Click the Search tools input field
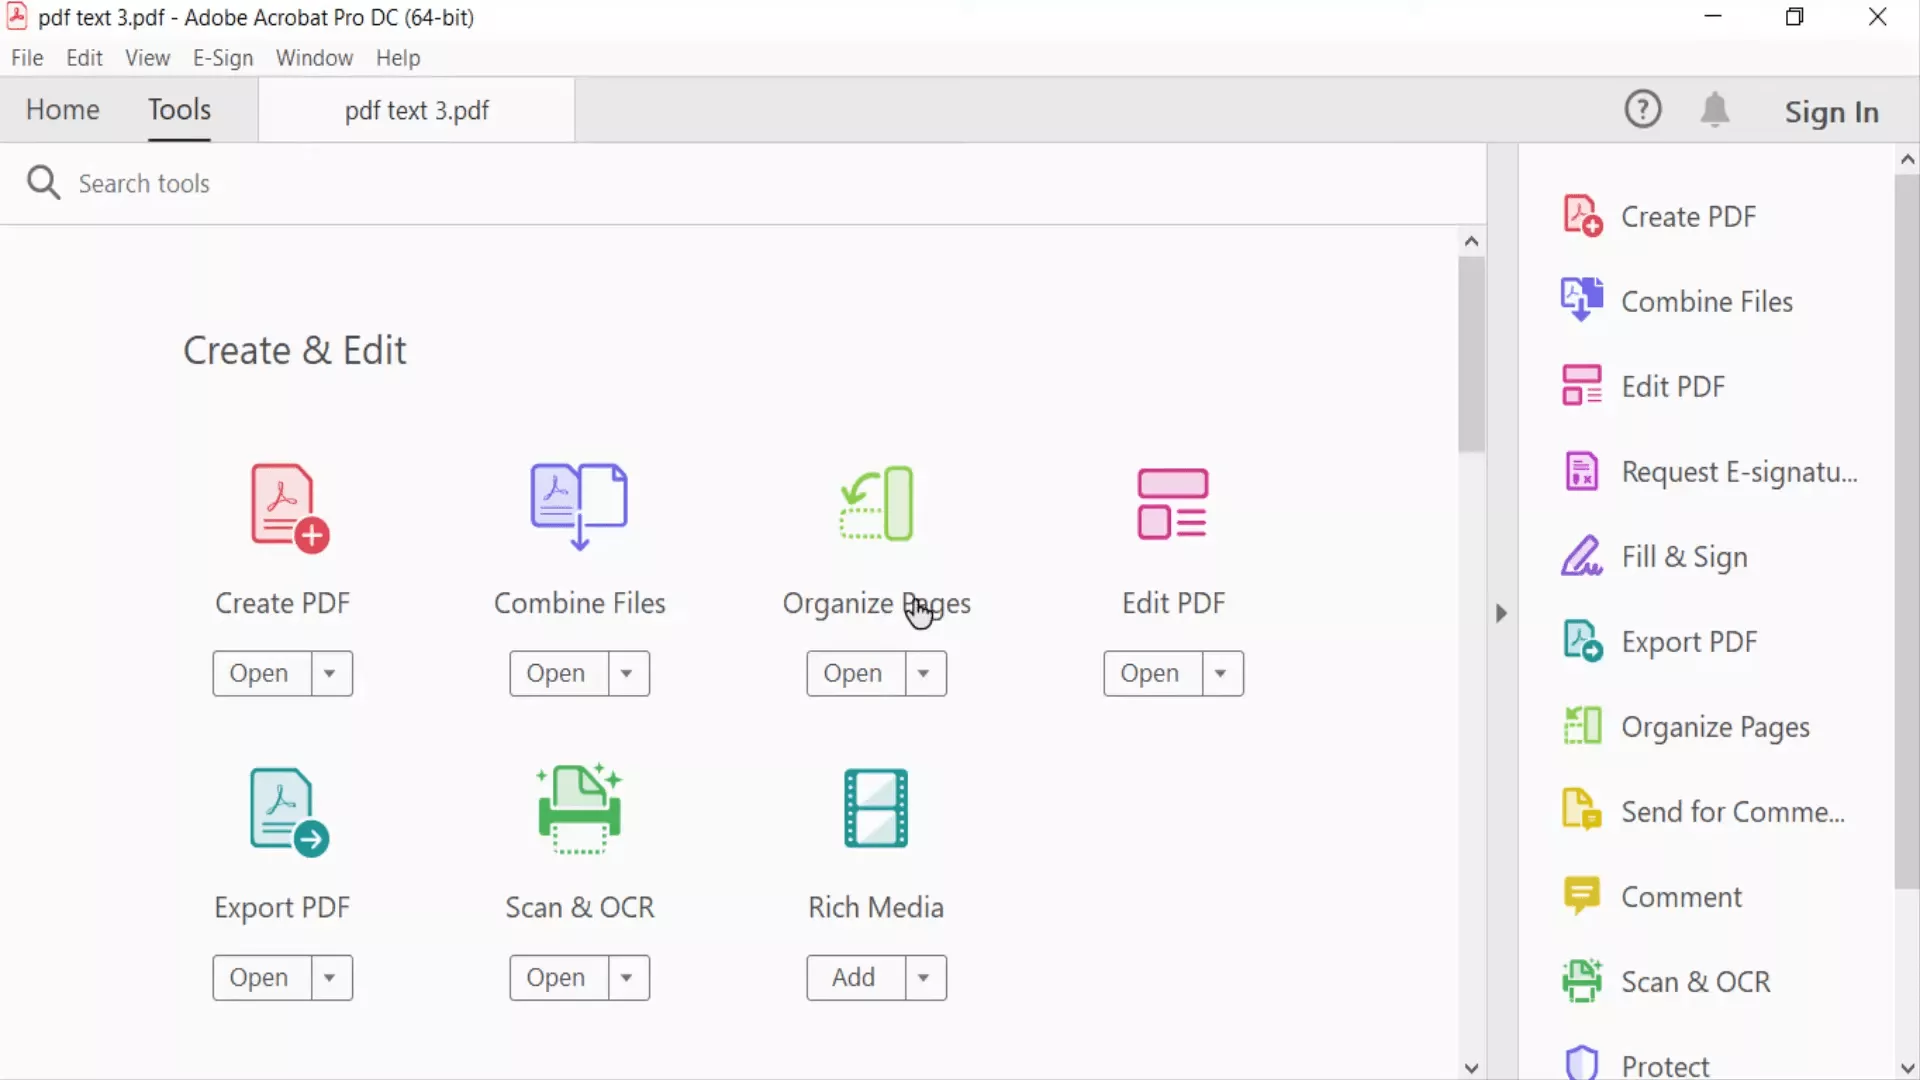Image resolution: width=1920 pixels, height=1080 pixels. tap(144, 183)
